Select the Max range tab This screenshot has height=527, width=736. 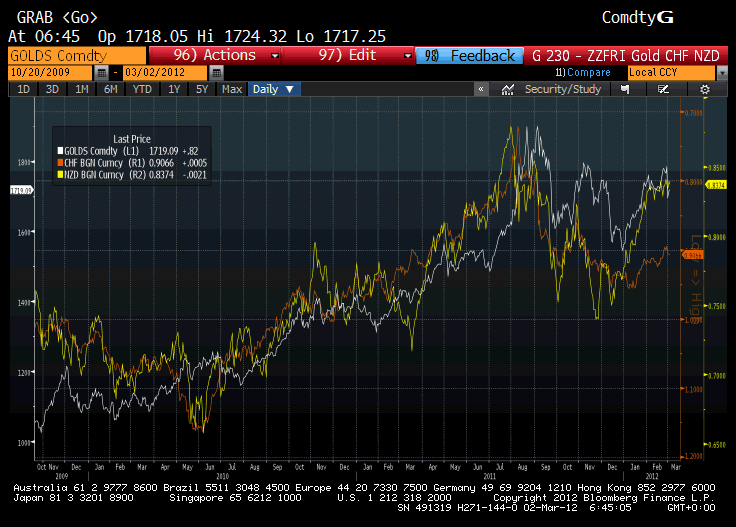pyautogui.click(x=232, y=89)
